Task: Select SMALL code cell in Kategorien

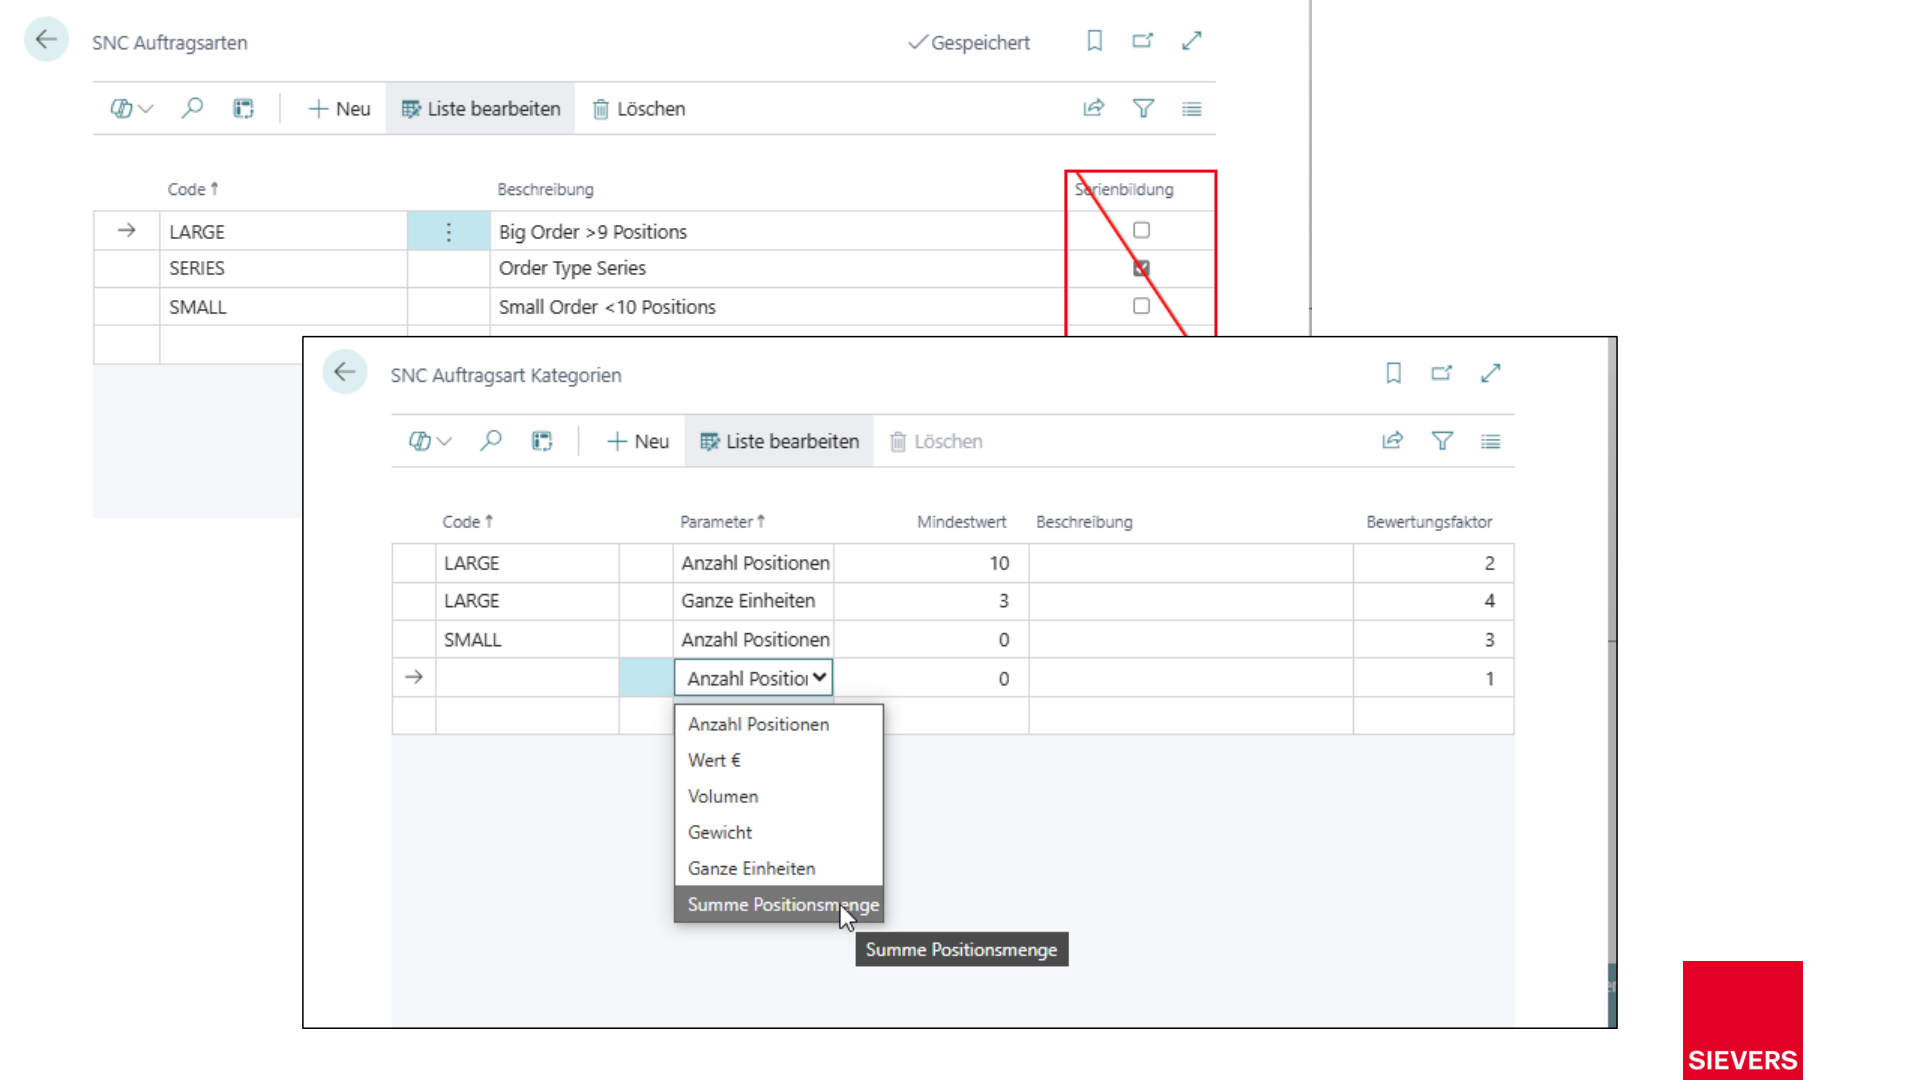Action: (x=527, y=640)
